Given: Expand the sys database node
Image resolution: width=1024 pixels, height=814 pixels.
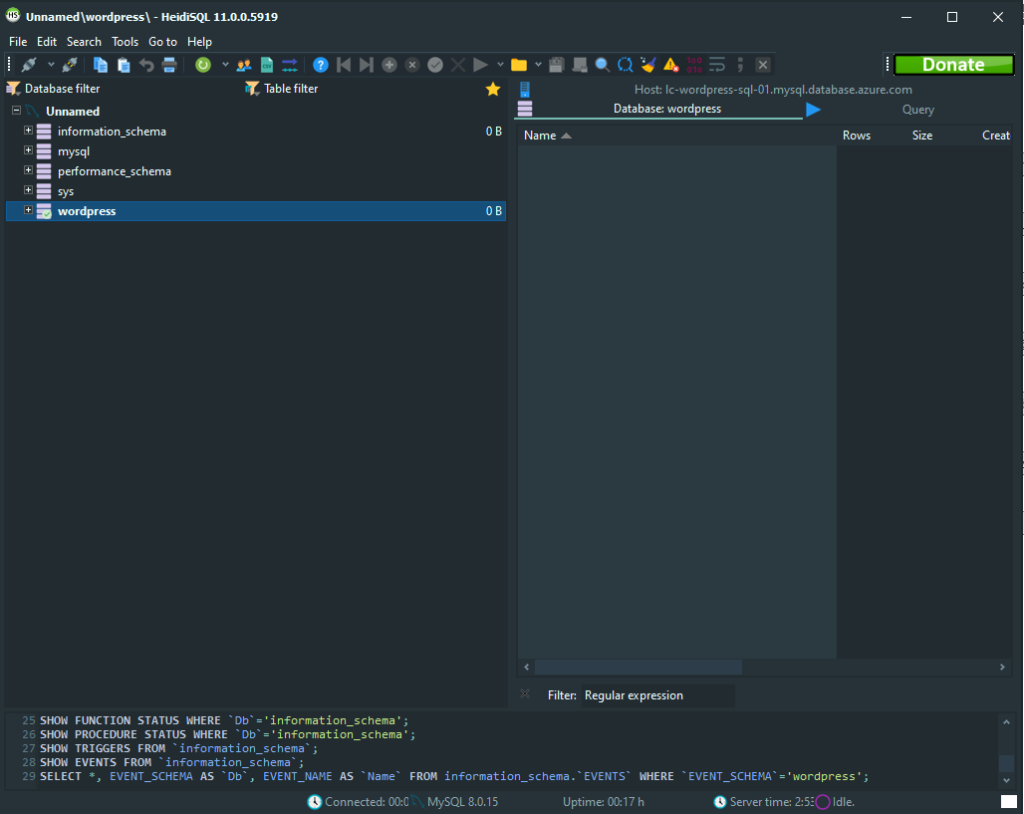Looking at the screenshot, I should (28, 190).
